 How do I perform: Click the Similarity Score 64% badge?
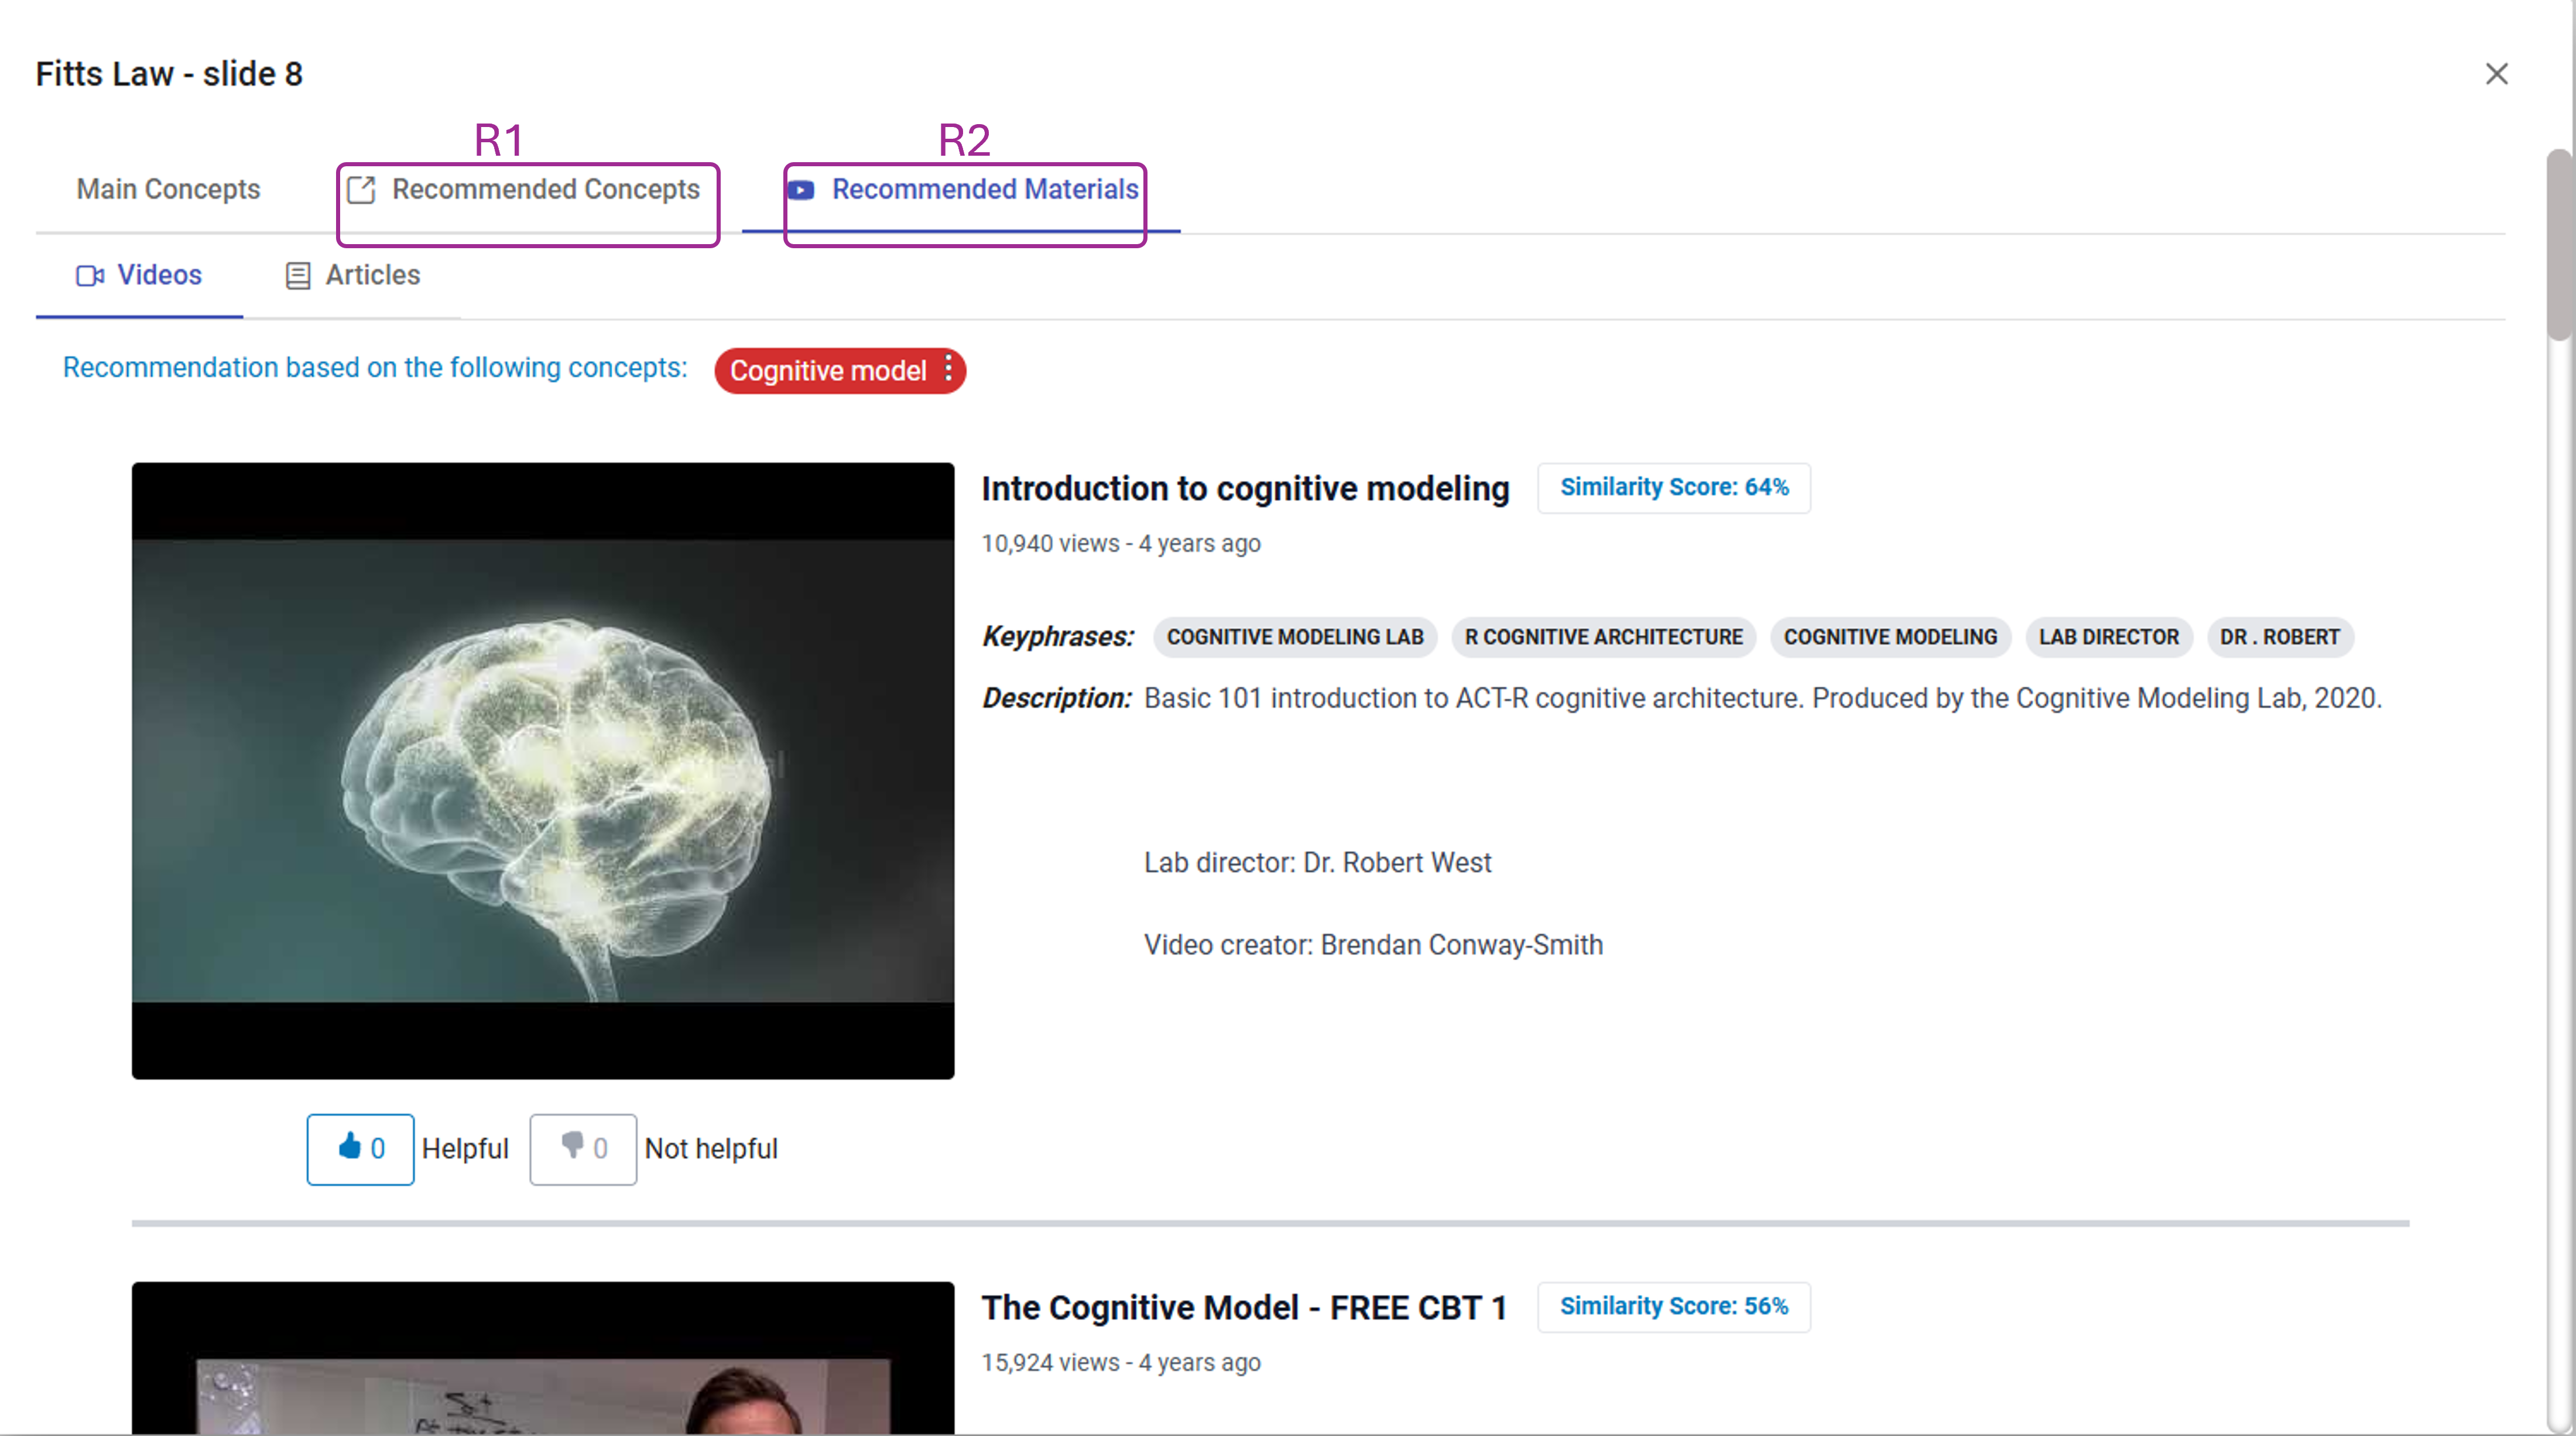point(1673,487)
